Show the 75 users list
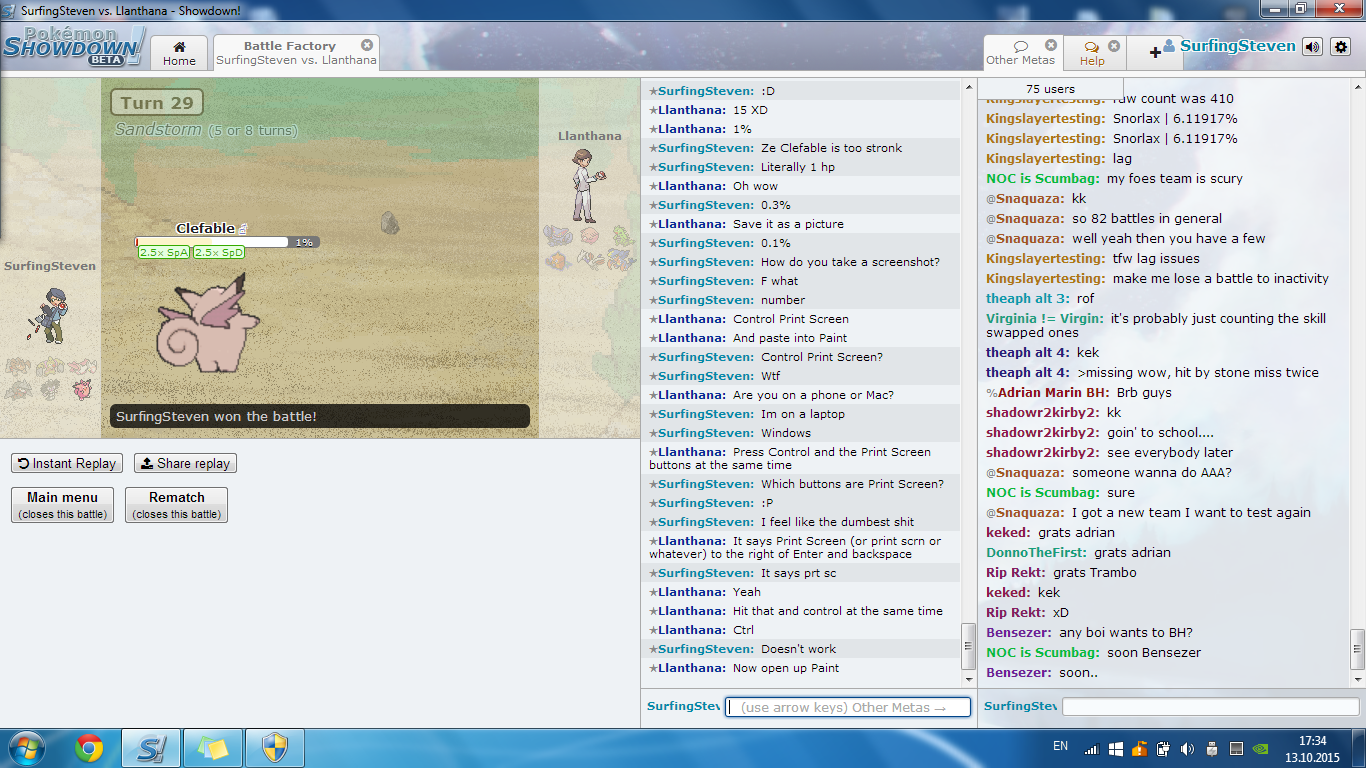 coord(1050,89)
